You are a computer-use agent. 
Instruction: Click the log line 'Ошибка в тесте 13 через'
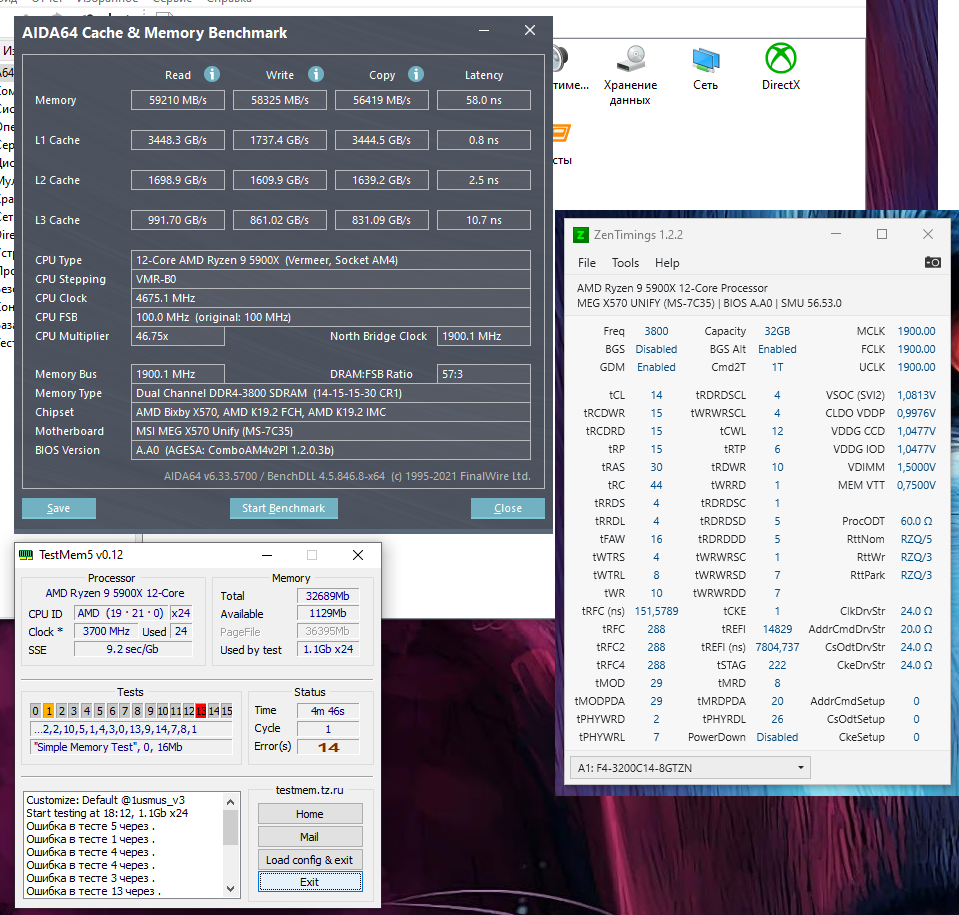[94, 891]
